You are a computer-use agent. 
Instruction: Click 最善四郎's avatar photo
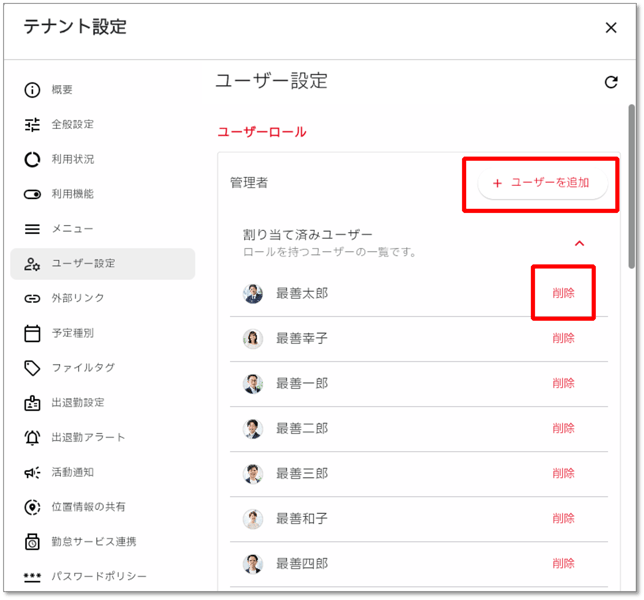point(253,564)
